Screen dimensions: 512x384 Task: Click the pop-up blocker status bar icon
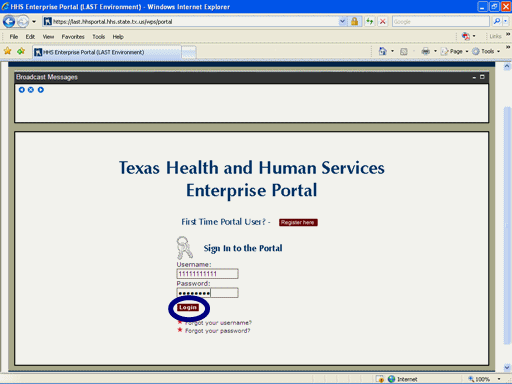pos(380,379)
